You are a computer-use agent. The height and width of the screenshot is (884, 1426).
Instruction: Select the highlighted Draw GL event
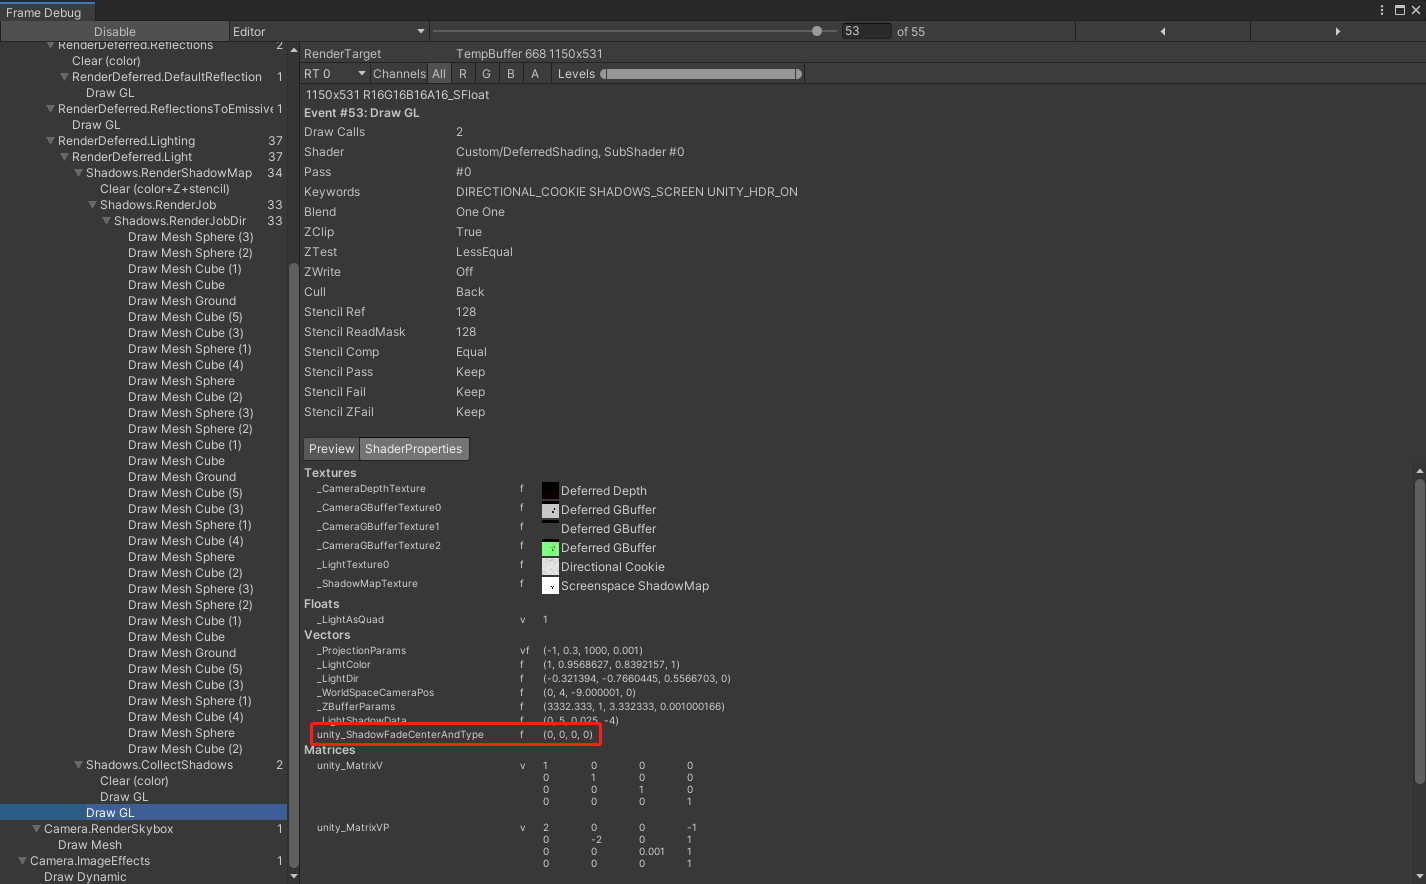click(143, 813)
